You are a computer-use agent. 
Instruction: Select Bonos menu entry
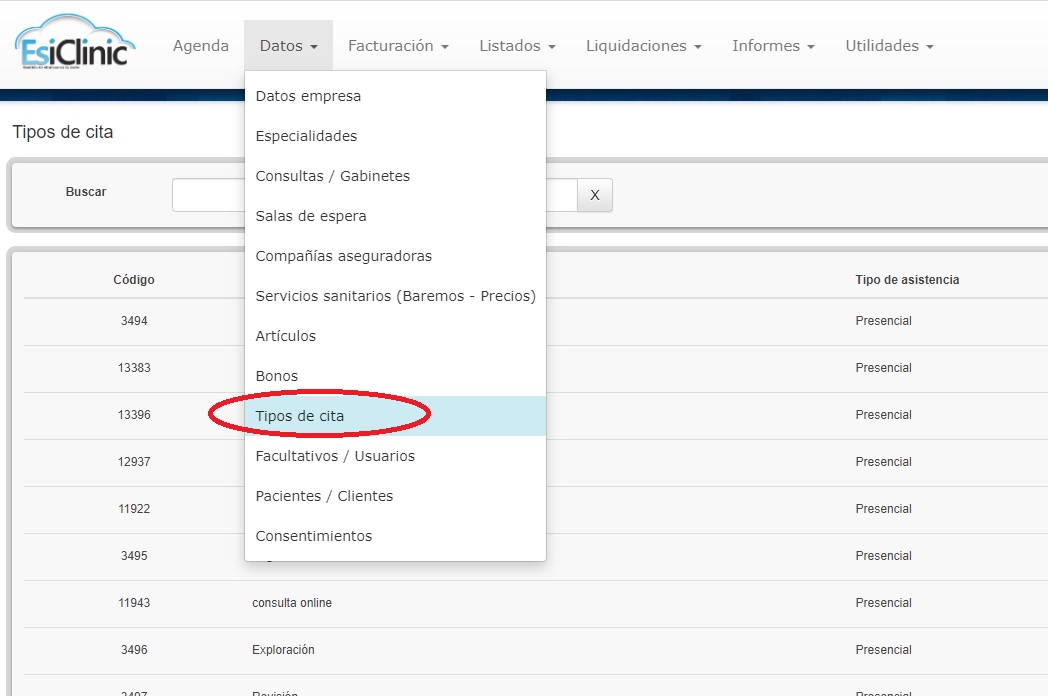[396, 376]
